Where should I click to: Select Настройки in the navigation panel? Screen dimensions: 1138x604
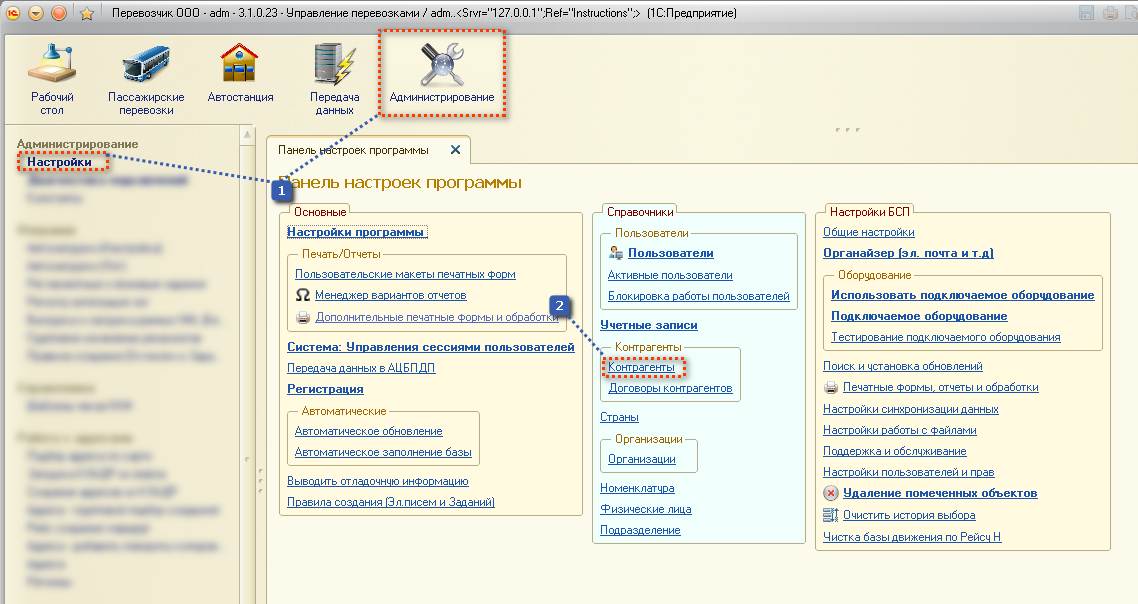(x=59, y=162)
